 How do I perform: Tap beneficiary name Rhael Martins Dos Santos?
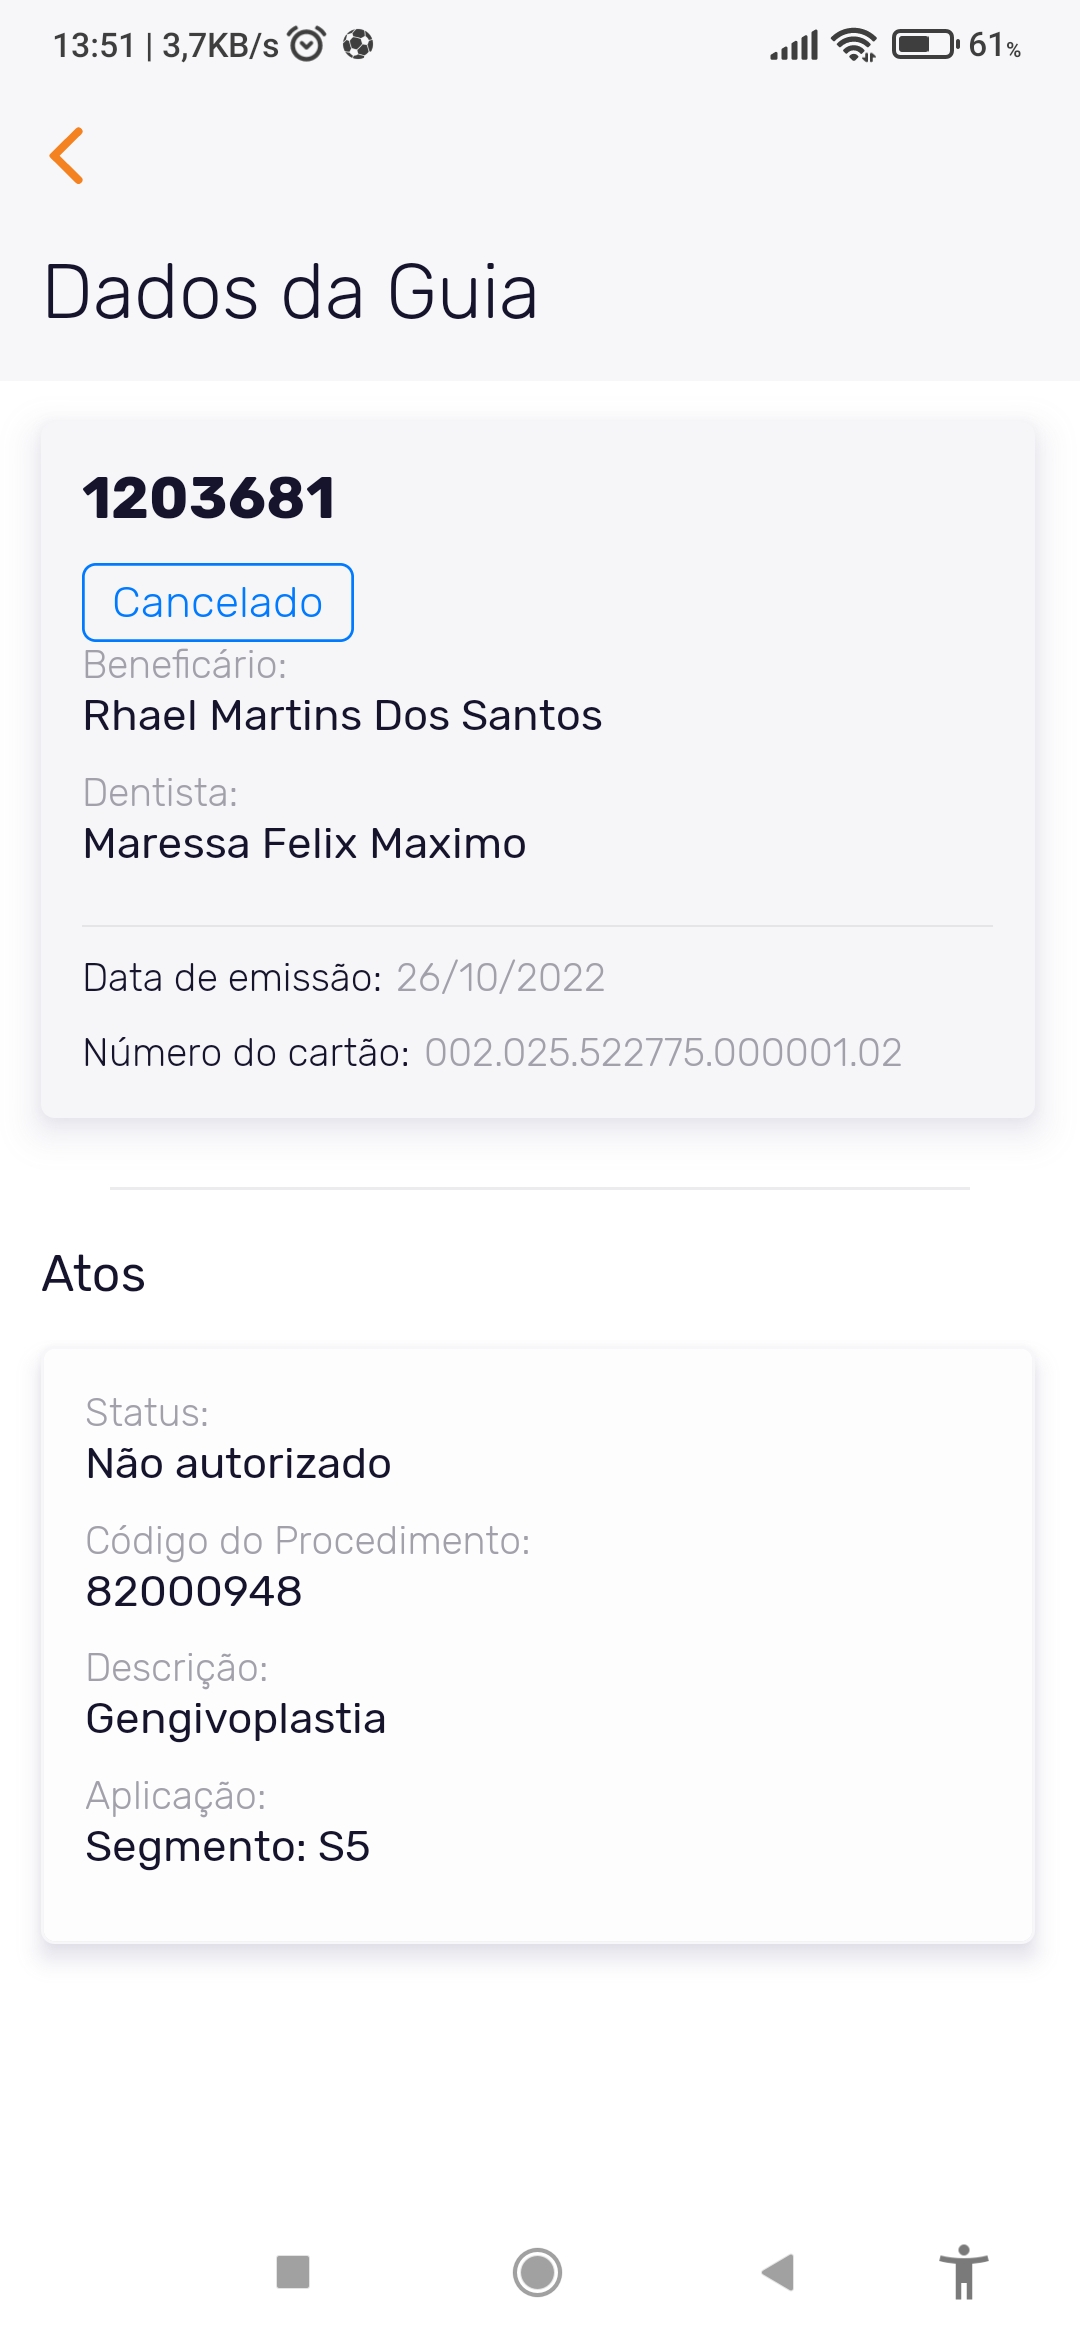pos(342,716)
